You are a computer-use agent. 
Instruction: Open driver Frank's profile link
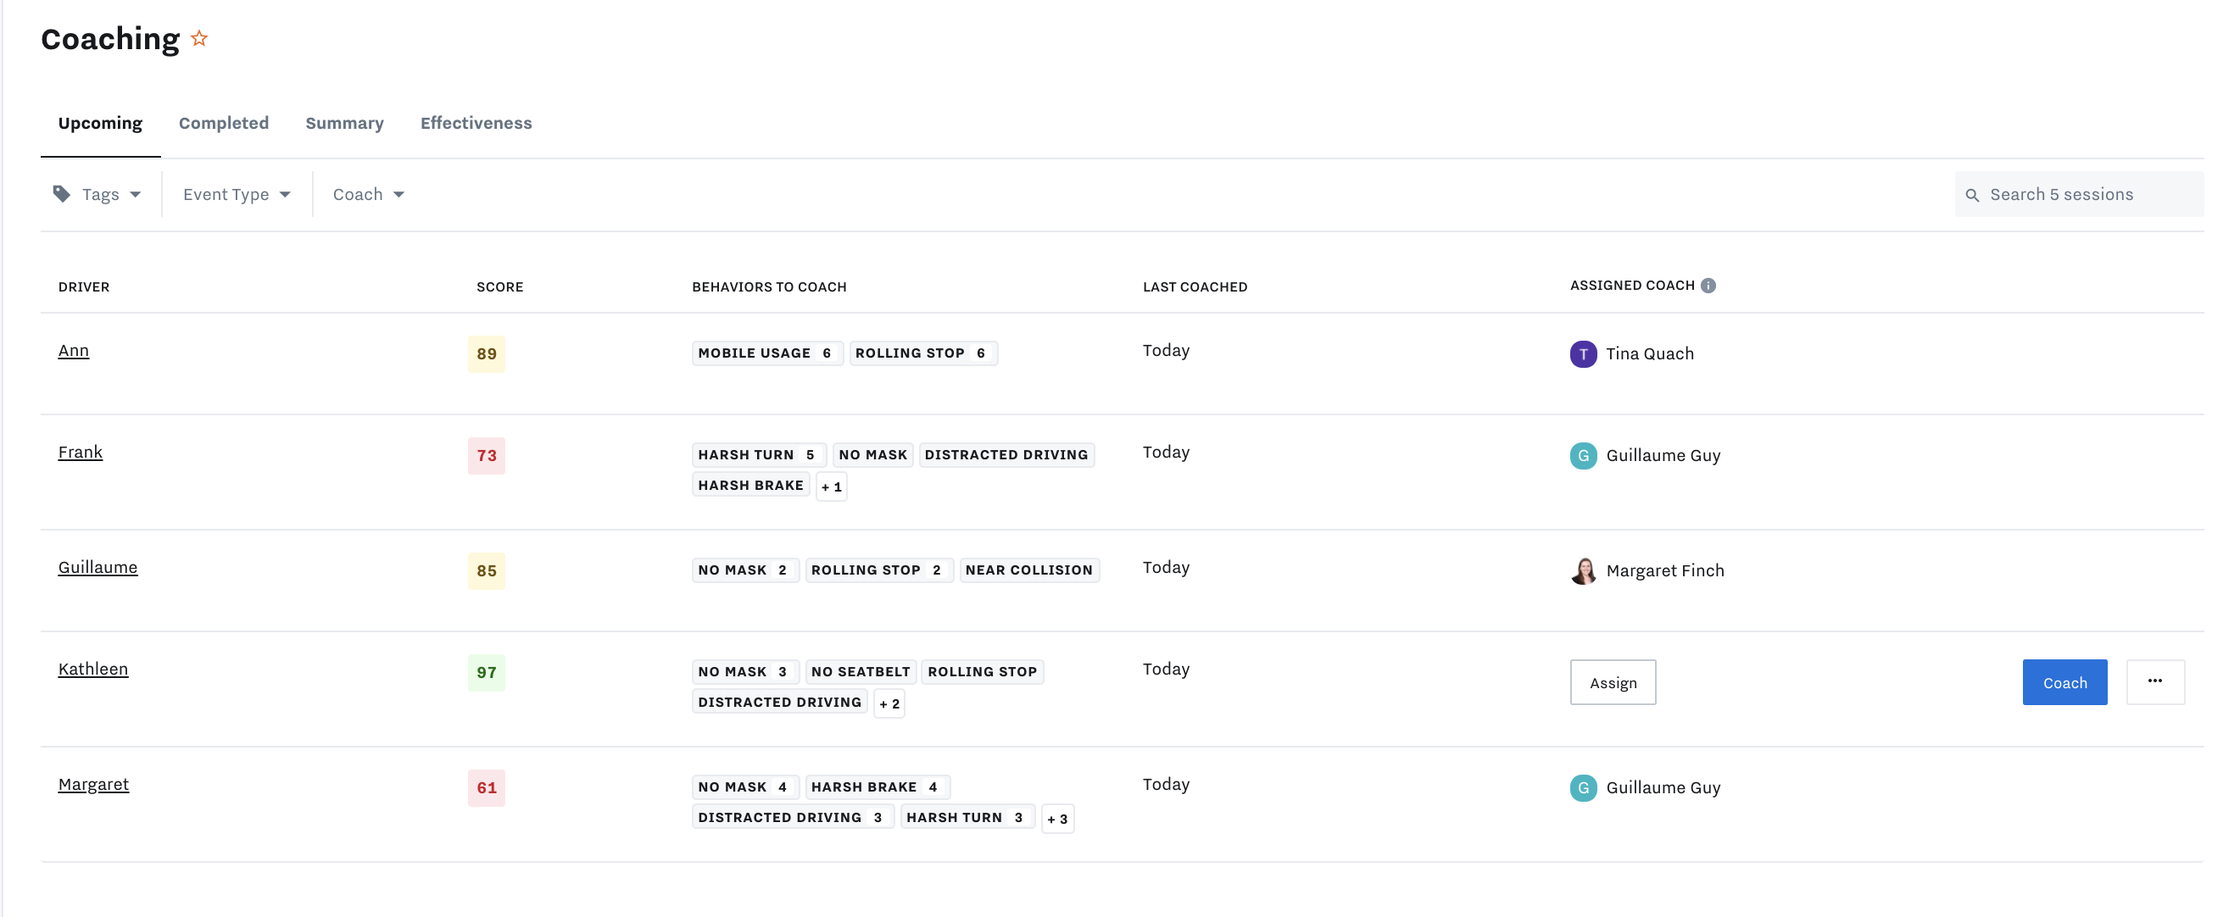(80, 452)
